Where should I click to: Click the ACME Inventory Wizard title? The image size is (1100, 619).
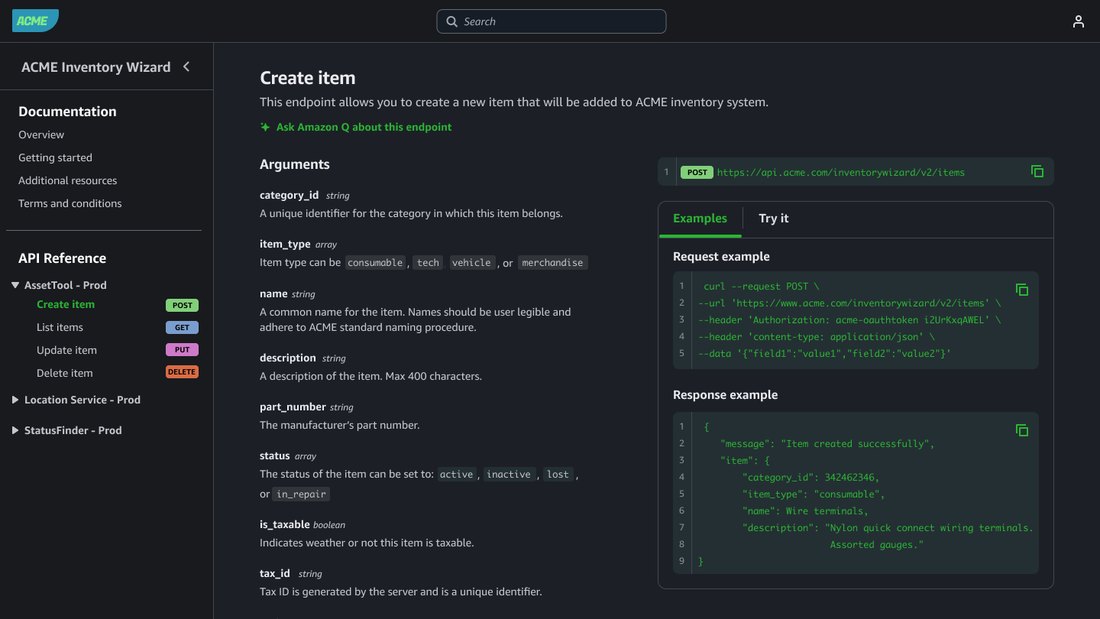click(x=95, y=67)
